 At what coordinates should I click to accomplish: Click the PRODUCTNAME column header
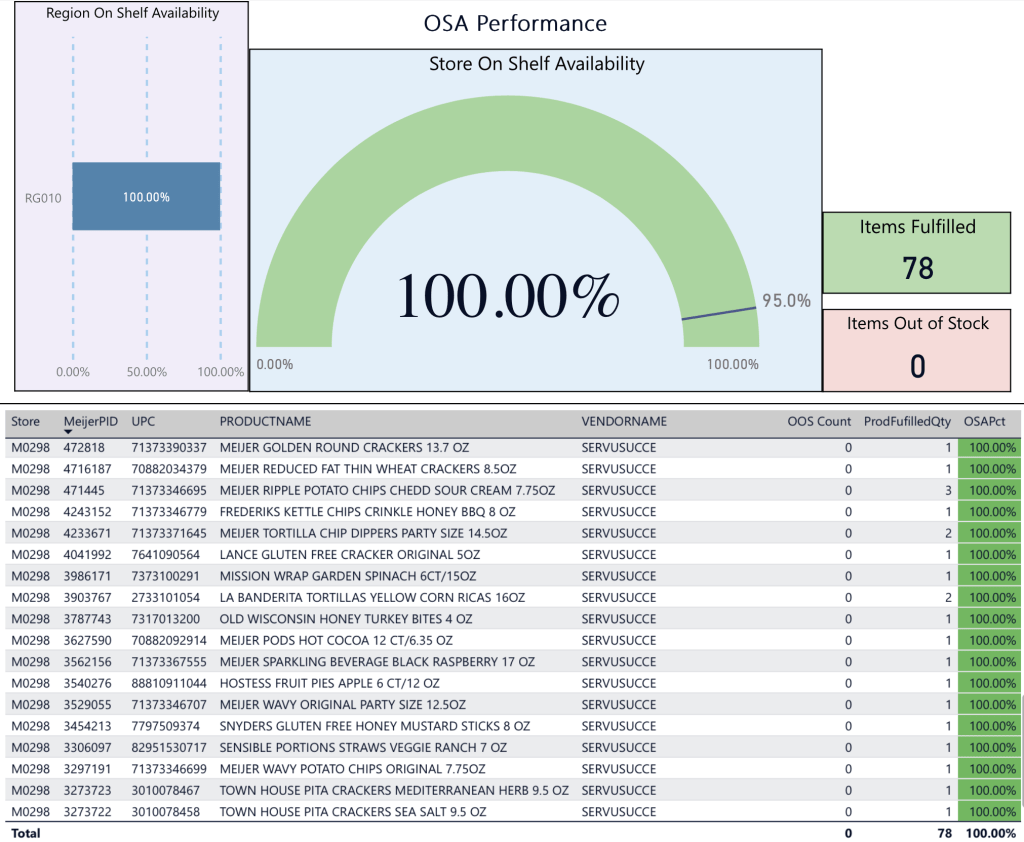[265, 421]
